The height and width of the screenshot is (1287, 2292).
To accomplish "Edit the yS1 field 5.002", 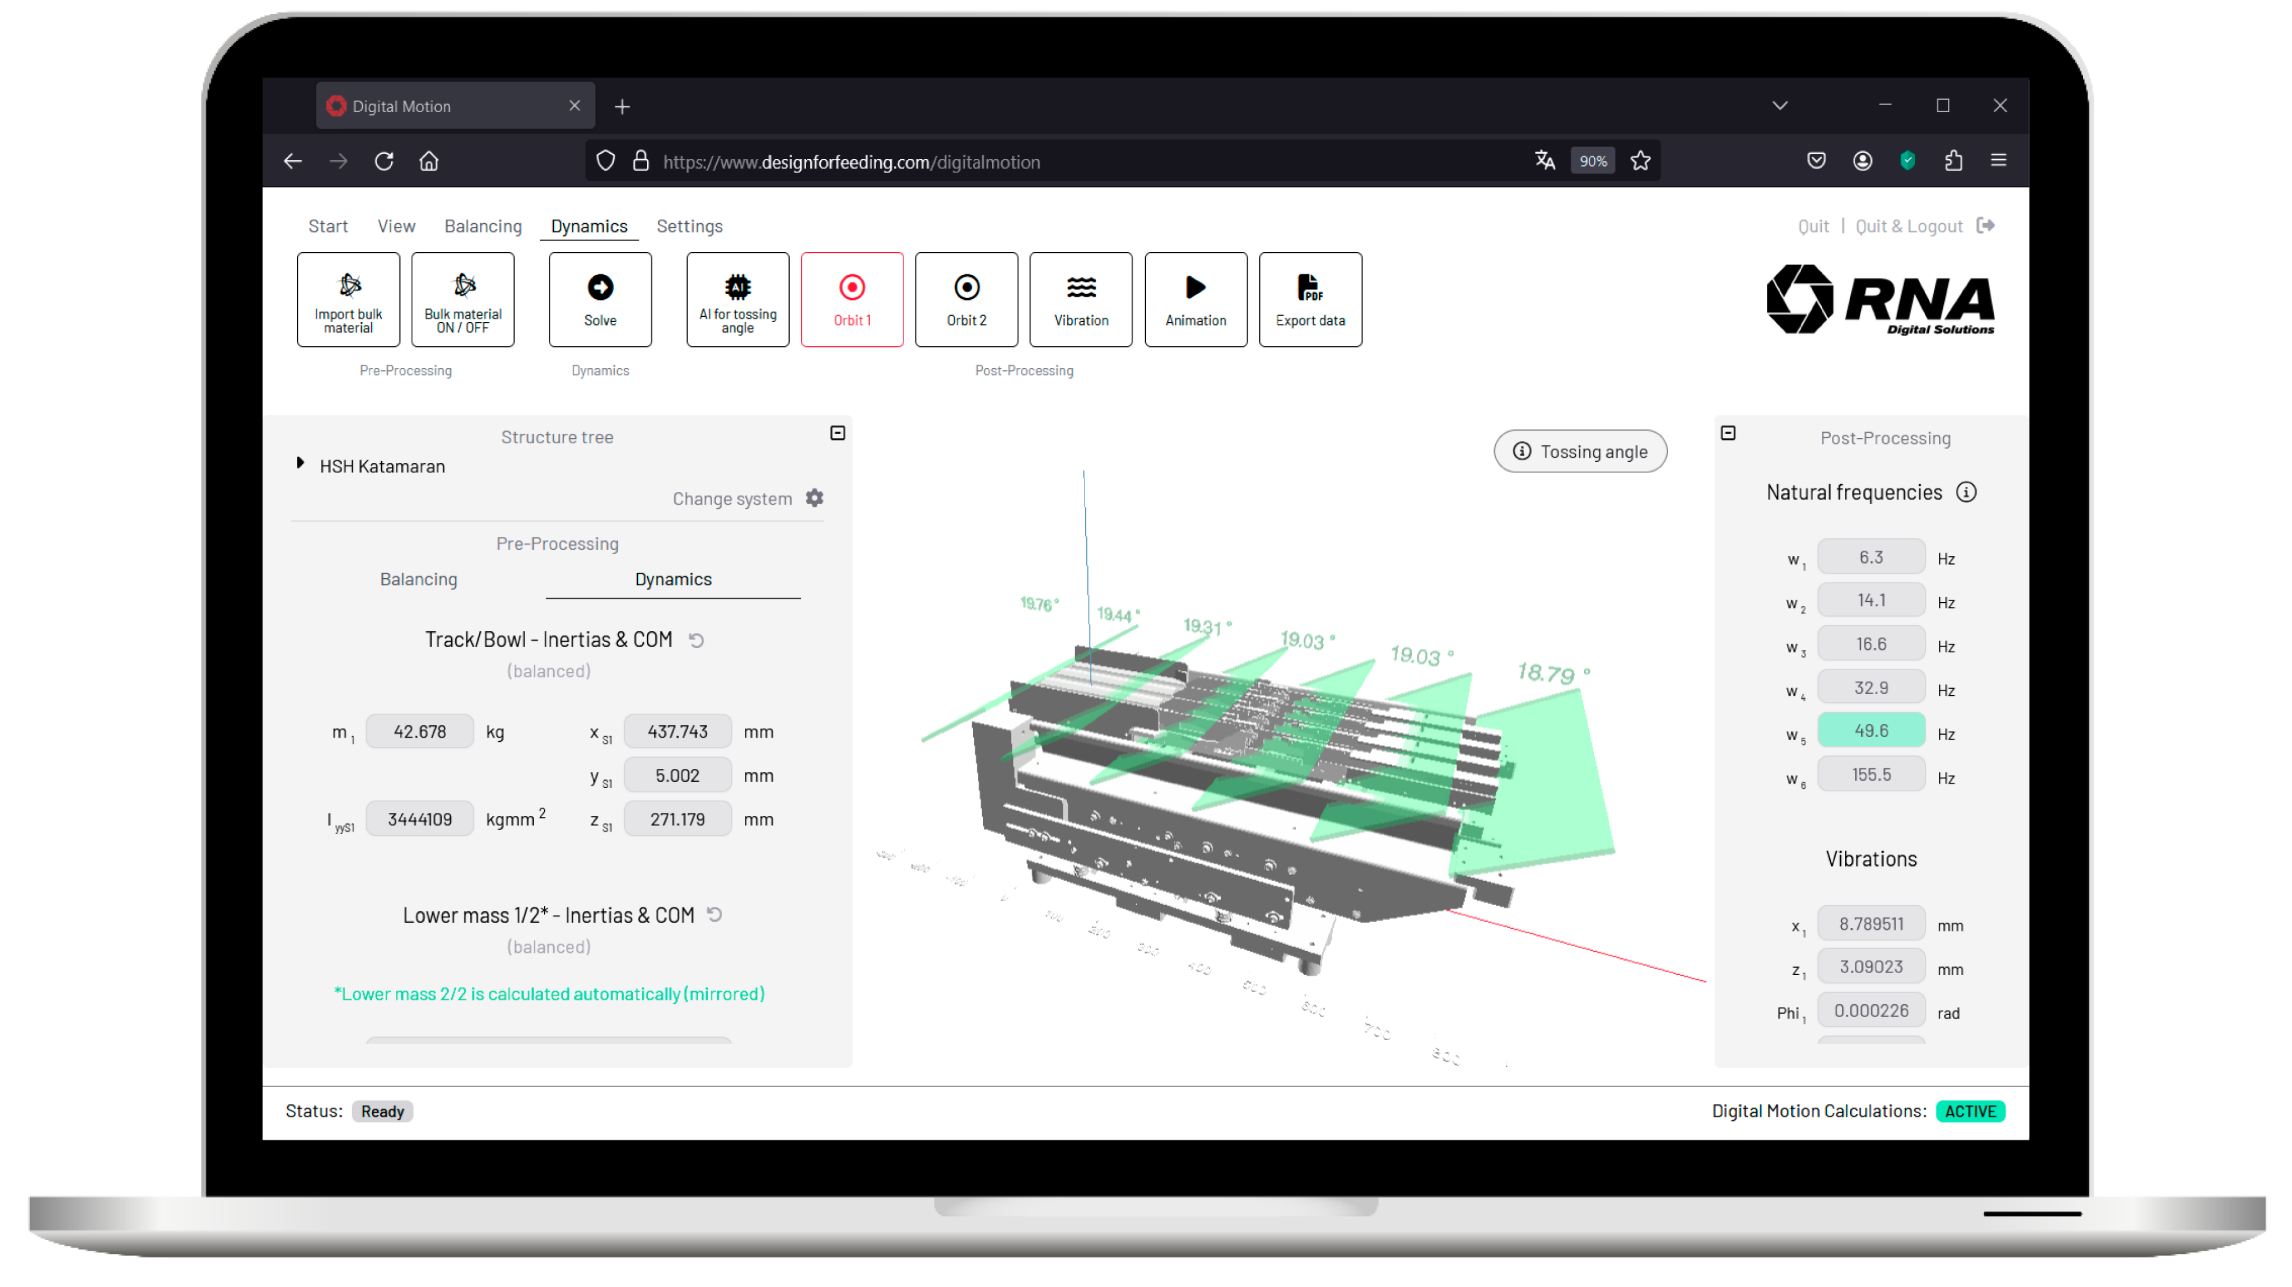I will point(678,776).
